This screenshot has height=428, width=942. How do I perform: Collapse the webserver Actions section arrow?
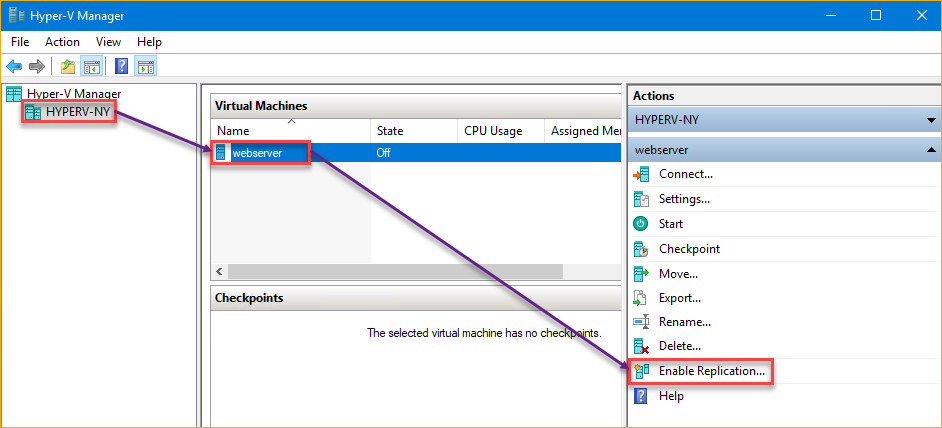[x=931, y=150]
